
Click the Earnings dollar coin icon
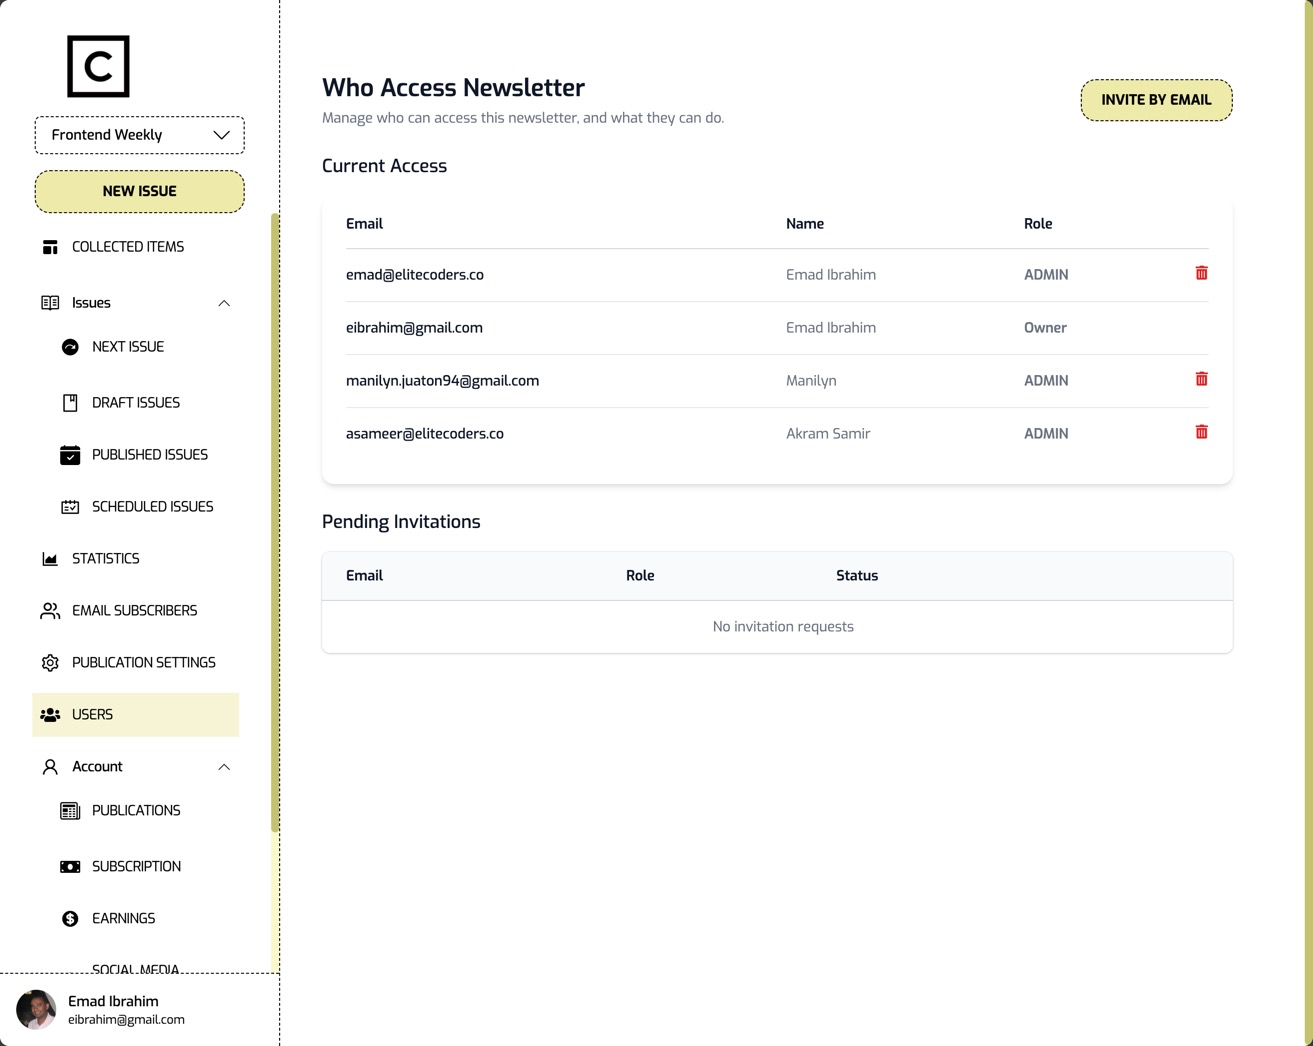click(70, 919)
